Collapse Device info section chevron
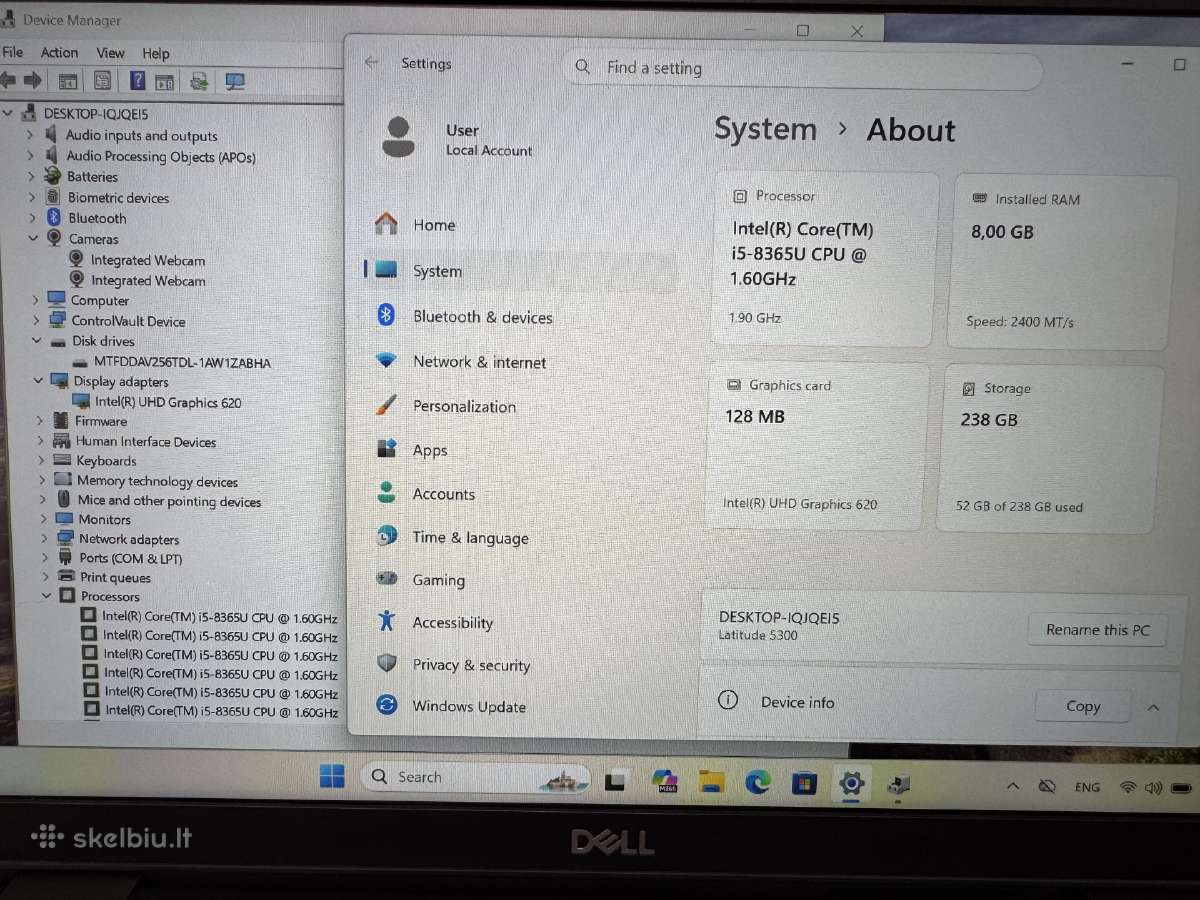This screenshot has height=900, width=1200. pyautogui.click(x=1153, y=707)
